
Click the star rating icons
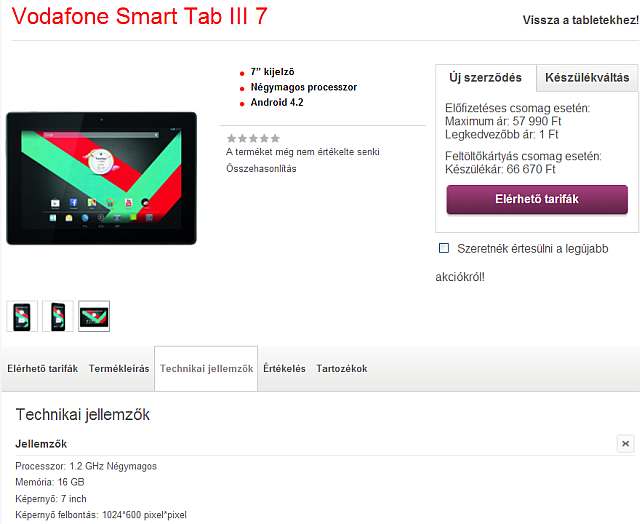click(253, 138)
